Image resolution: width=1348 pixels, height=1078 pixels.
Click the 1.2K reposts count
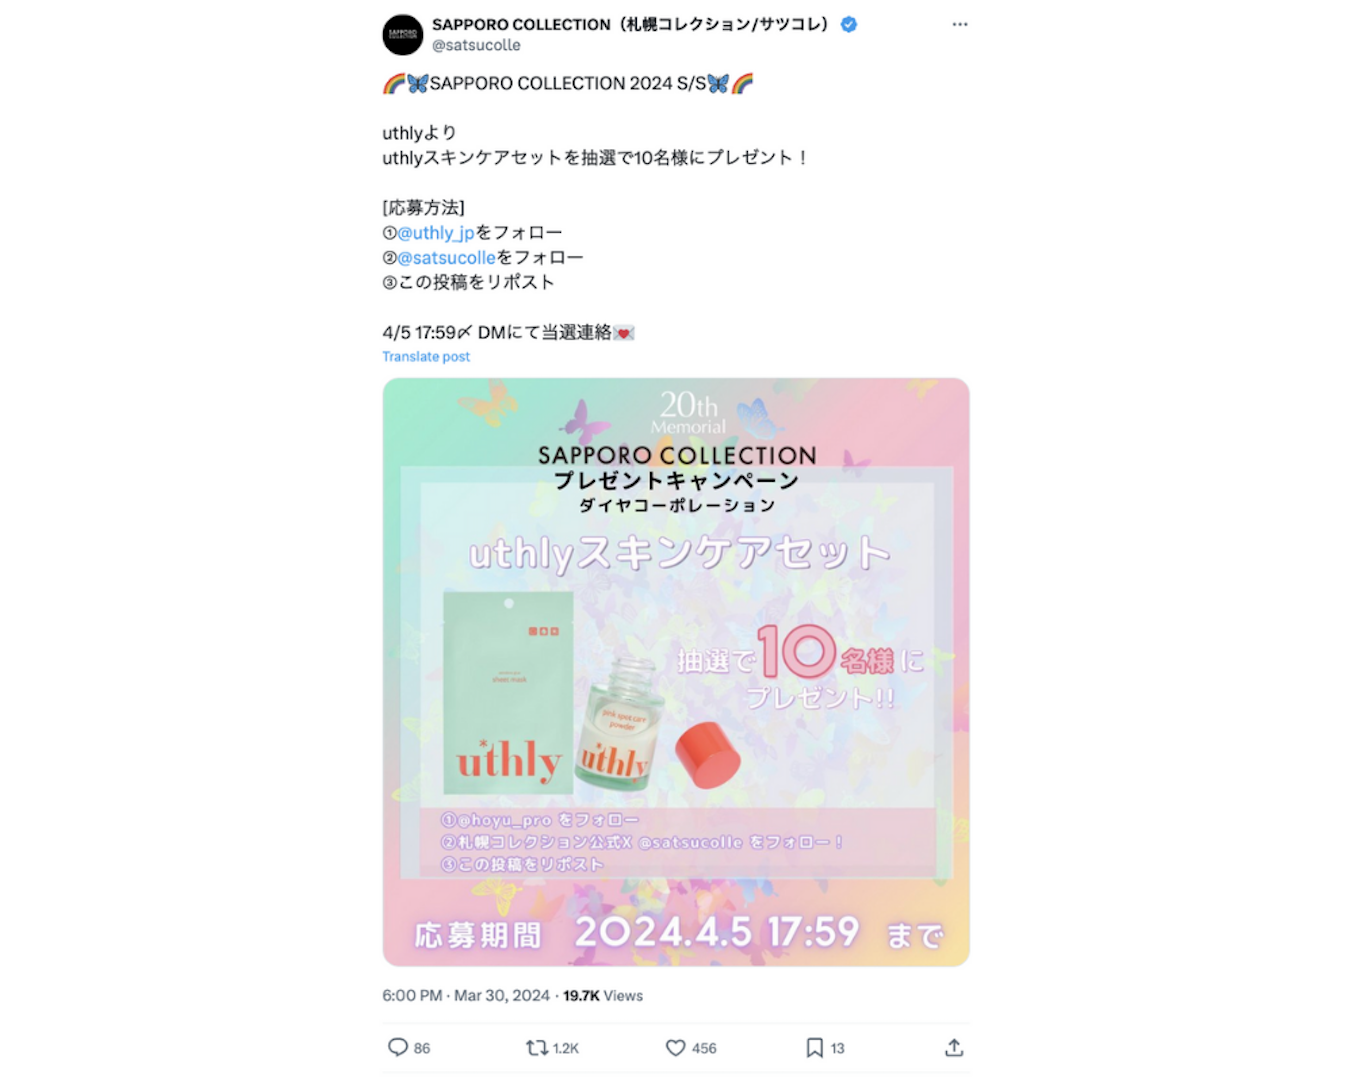click(x=566, y=1048)
